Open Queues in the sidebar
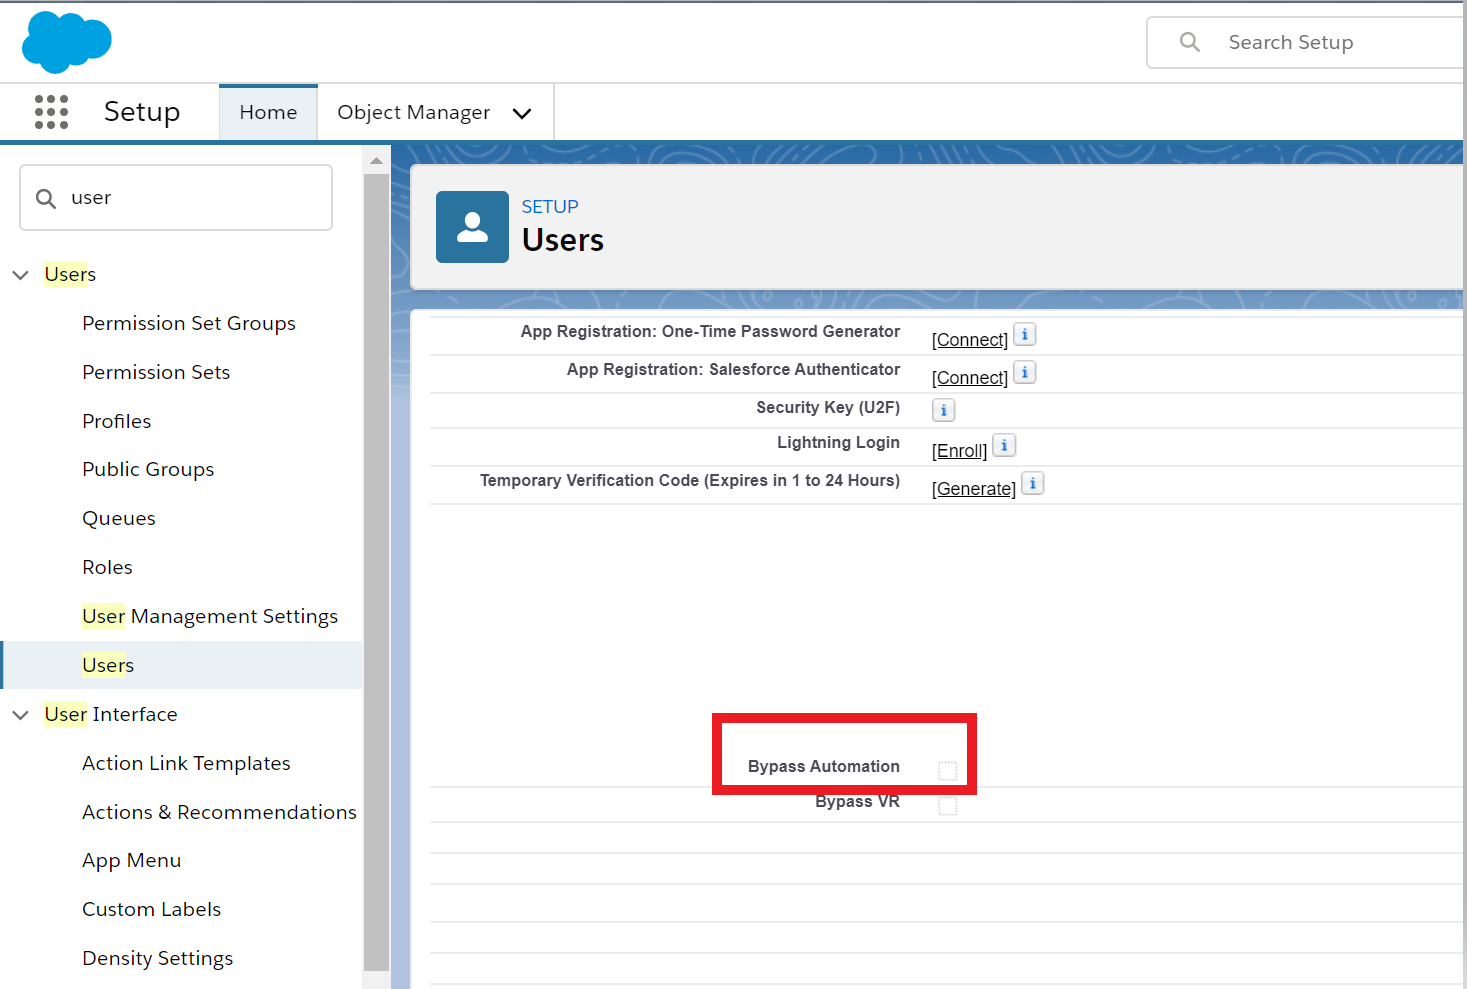Screen dimensions: 1467x989 click(x=119, y=518)
